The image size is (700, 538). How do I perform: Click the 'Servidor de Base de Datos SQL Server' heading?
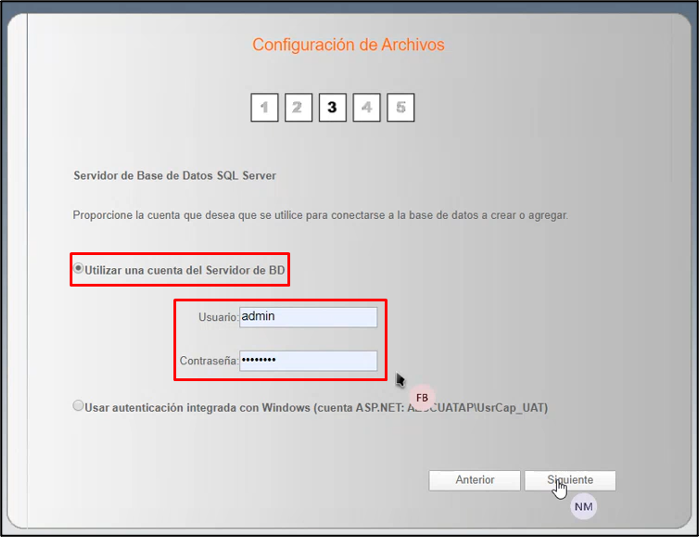175,175
